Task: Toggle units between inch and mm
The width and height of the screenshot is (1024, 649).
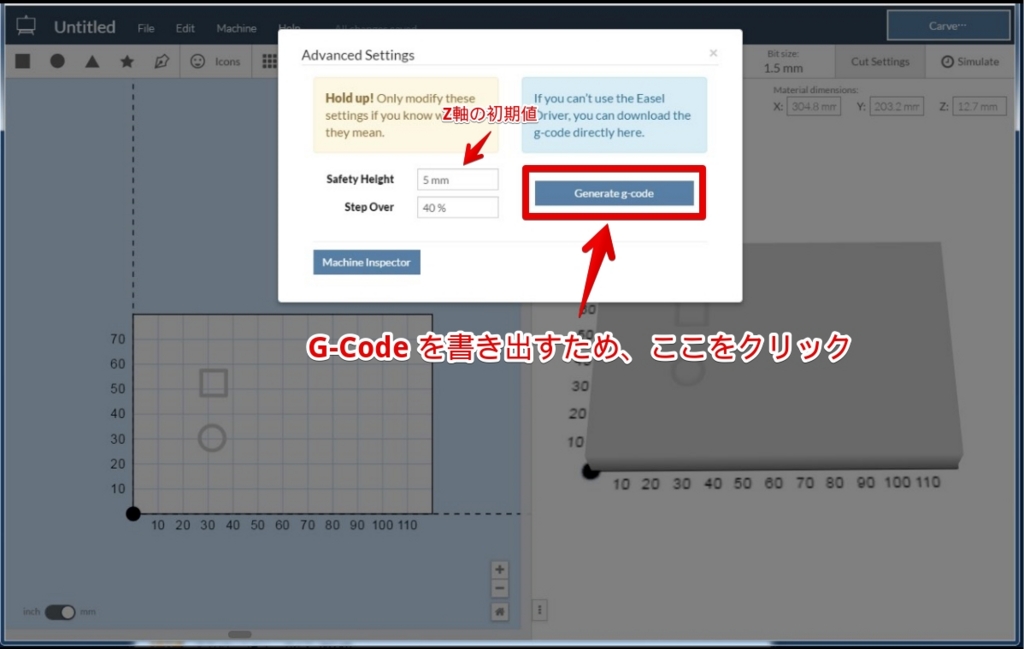Action: tap(60, 612)
